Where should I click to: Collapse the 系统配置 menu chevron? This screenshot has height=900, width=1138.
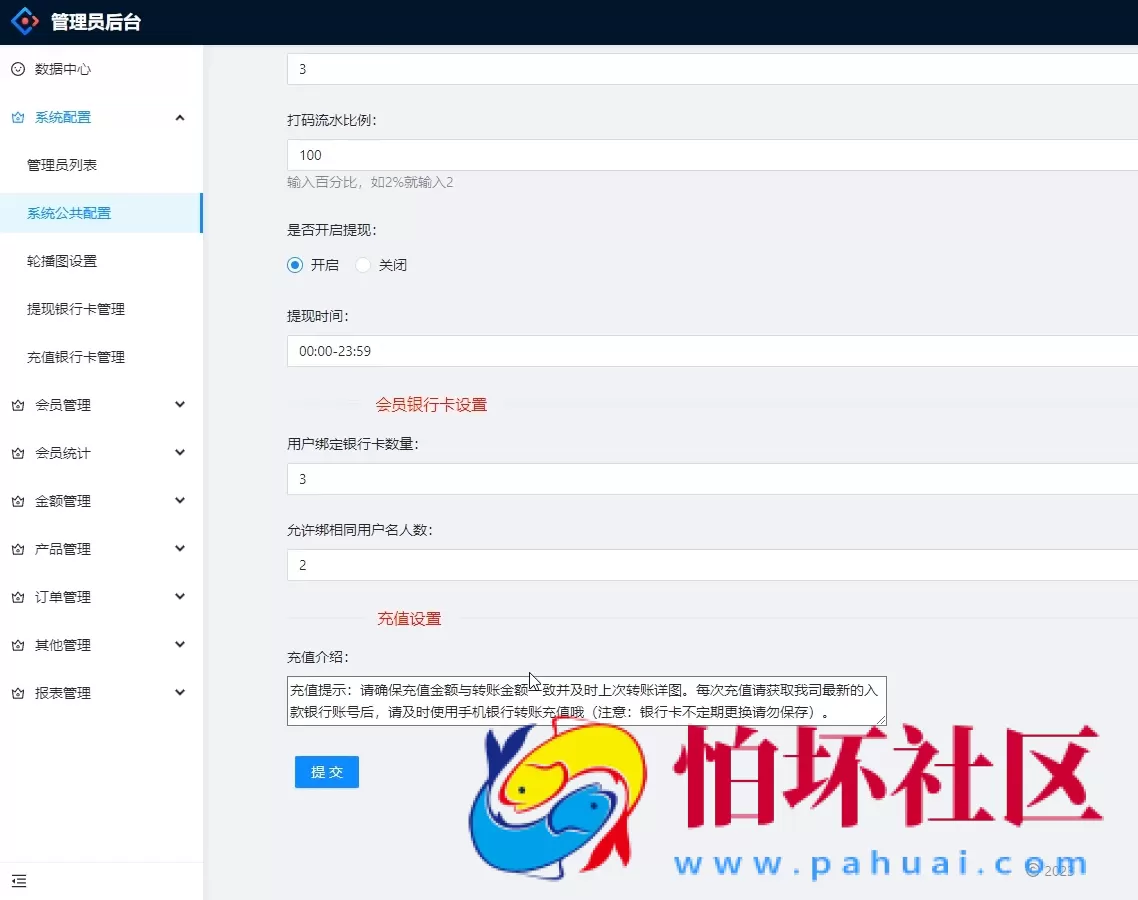pyautogui.click(x=180, y=117)
